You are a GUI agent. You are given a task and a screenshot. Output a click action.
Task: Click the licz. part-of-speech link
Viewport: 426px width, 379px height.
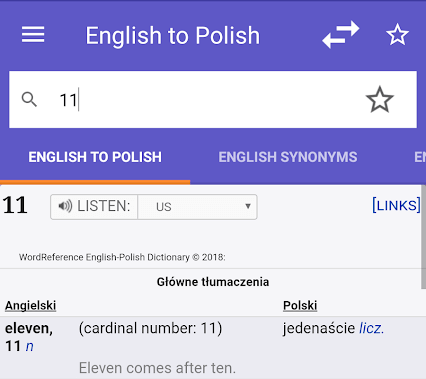371,328
